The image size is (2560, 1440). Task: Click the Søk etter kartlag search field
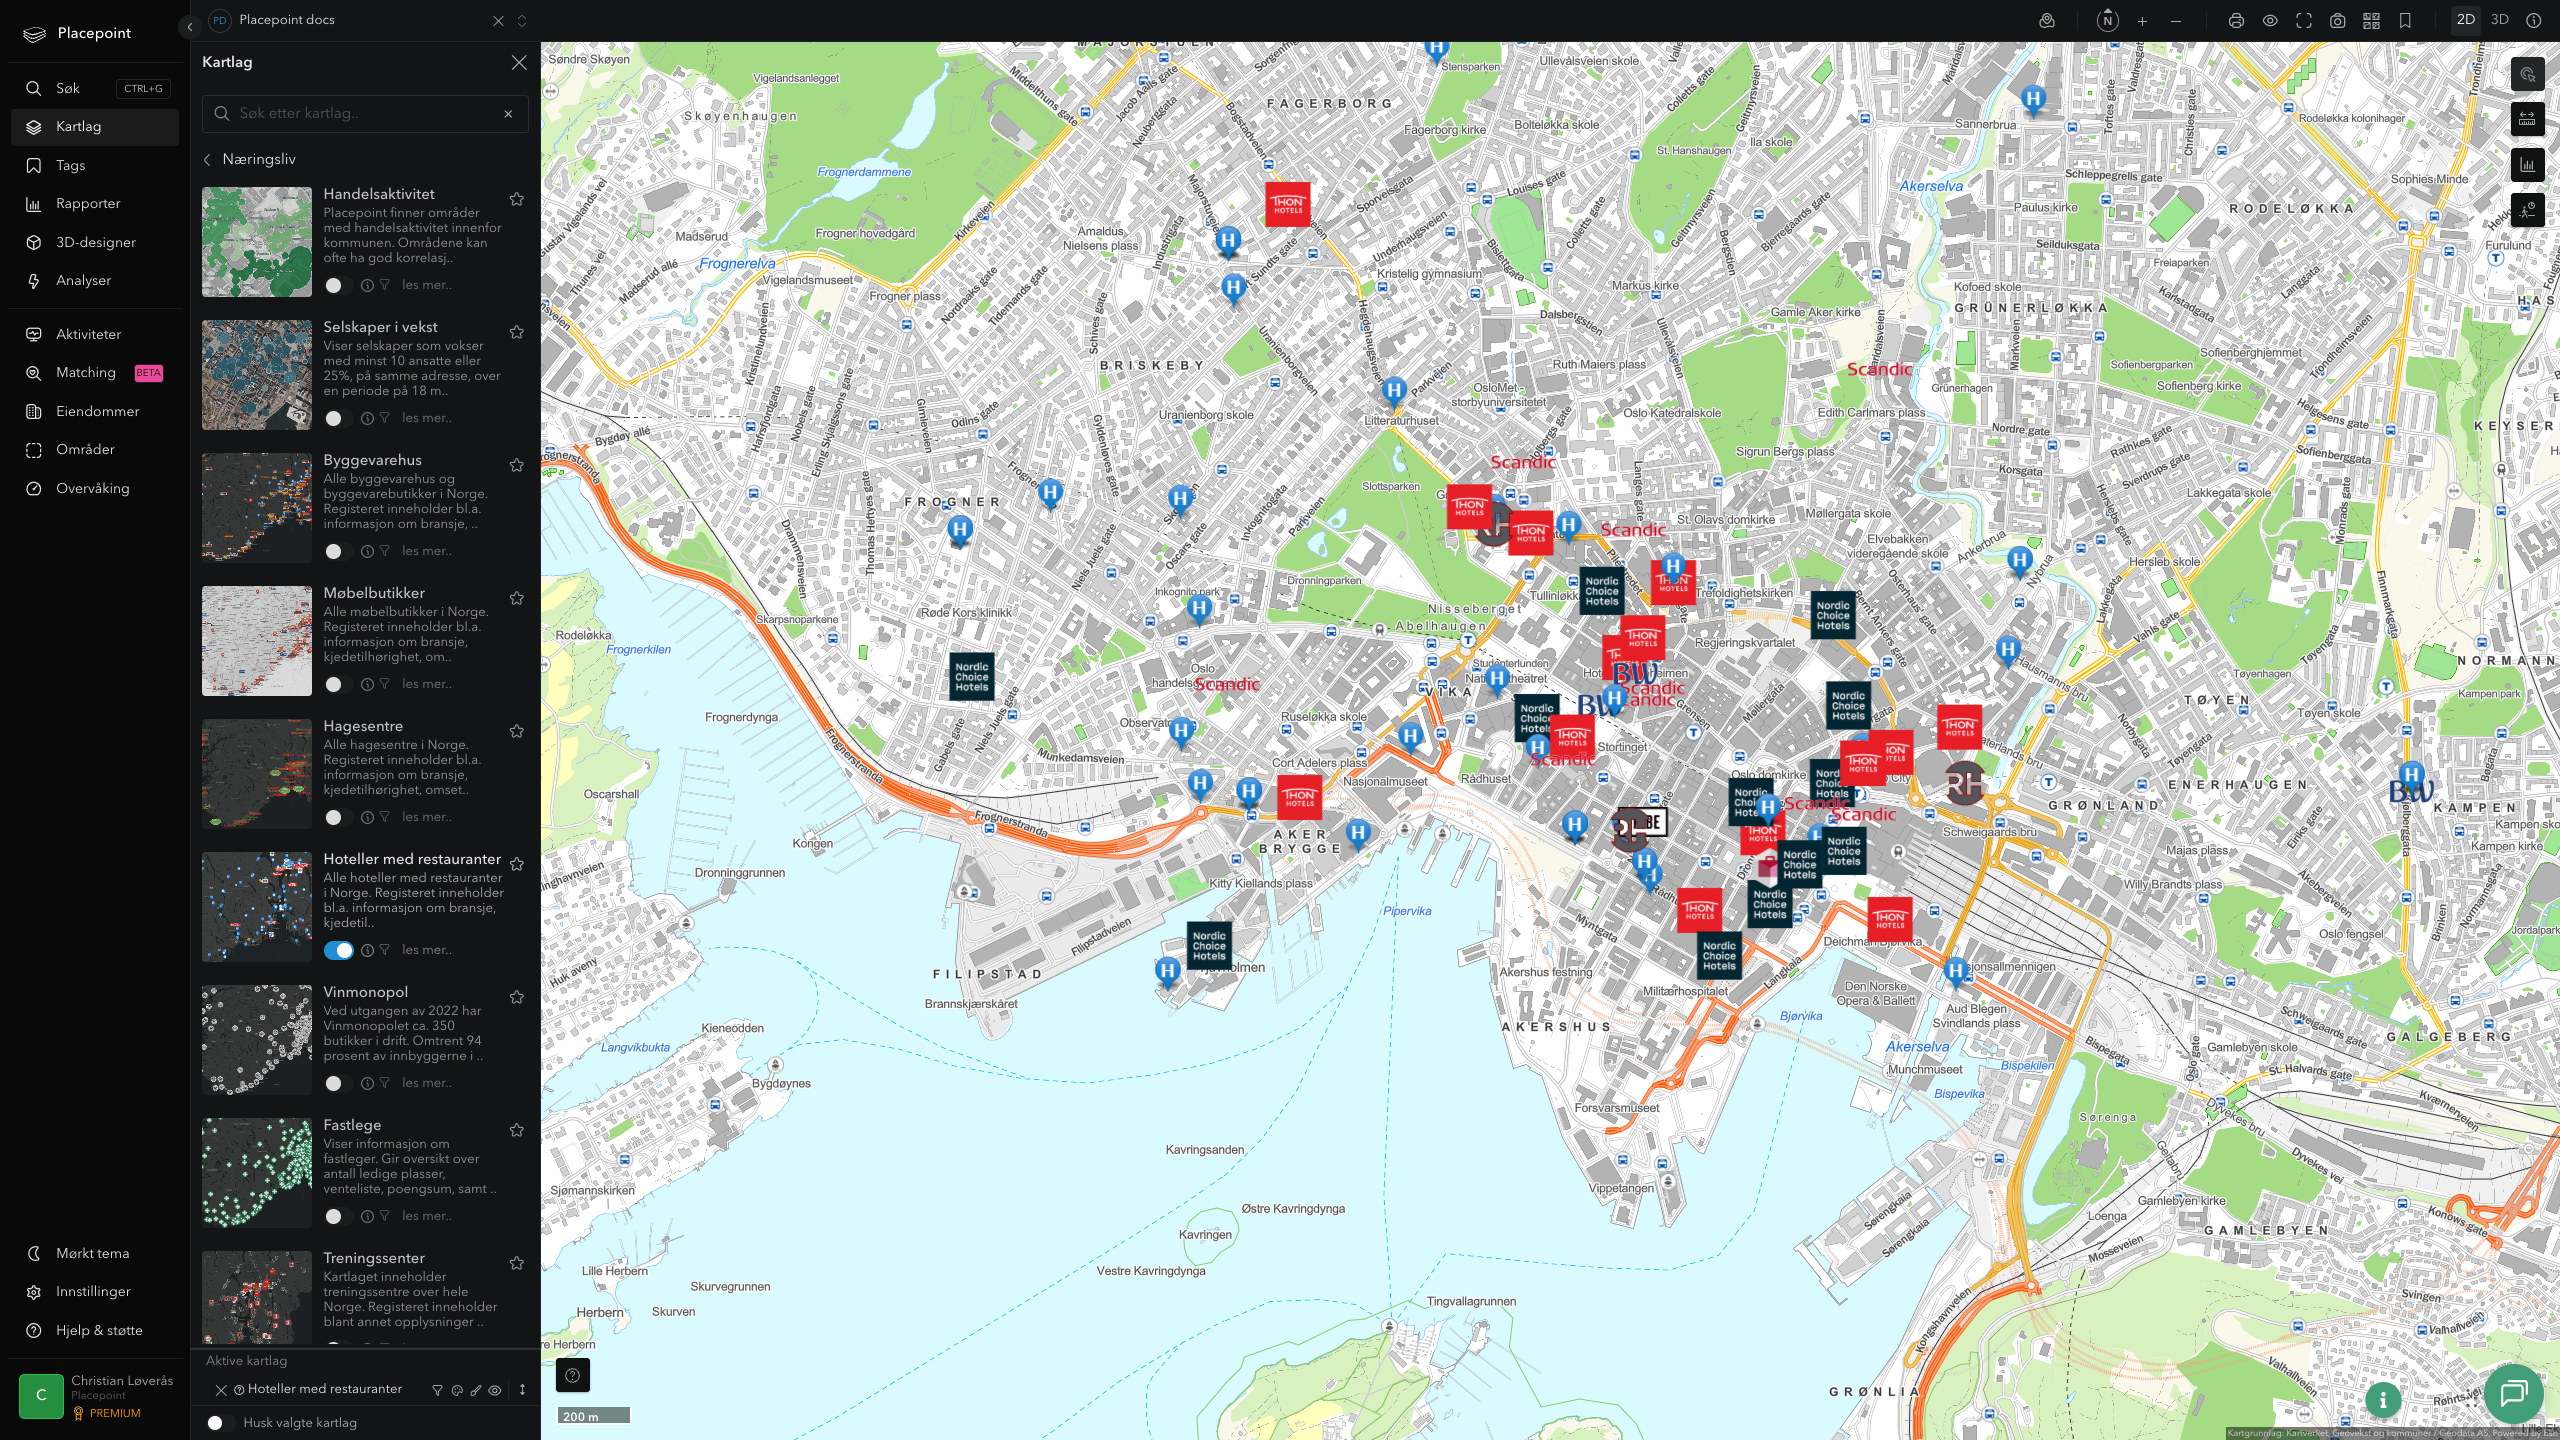(365, 114)
